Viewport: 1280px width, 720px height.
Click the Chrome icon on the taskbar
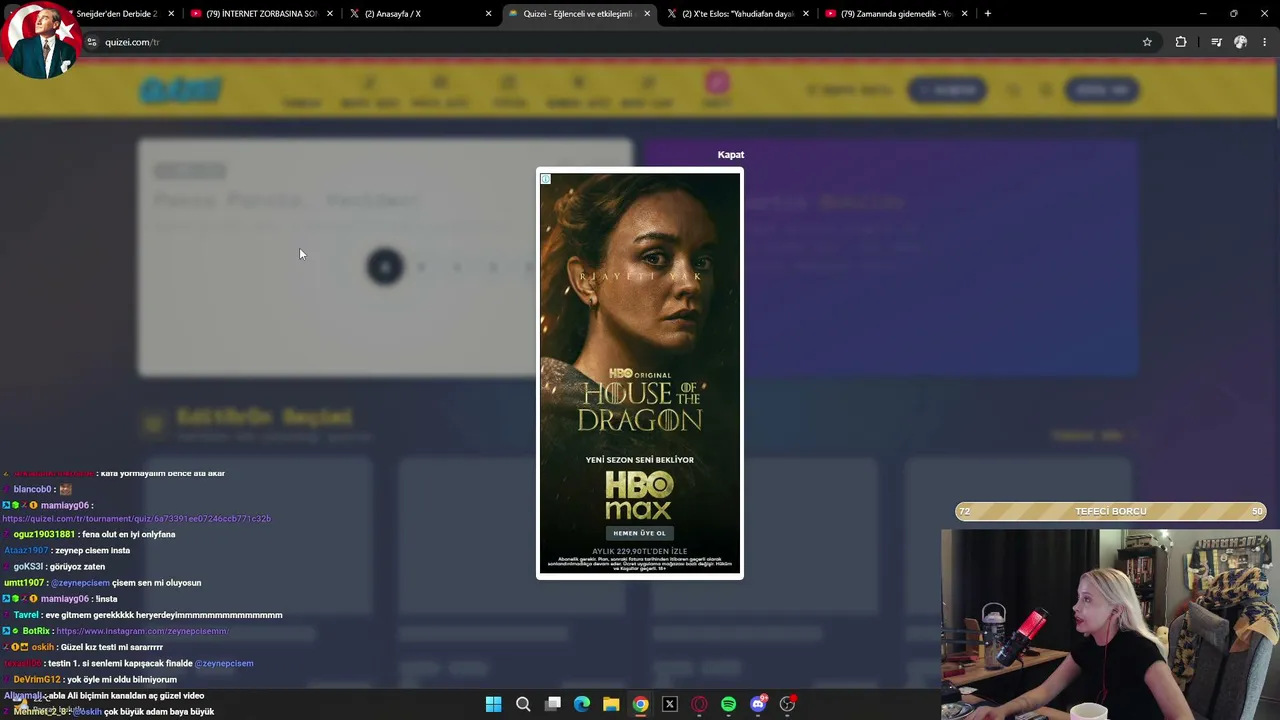click(641, 704)
